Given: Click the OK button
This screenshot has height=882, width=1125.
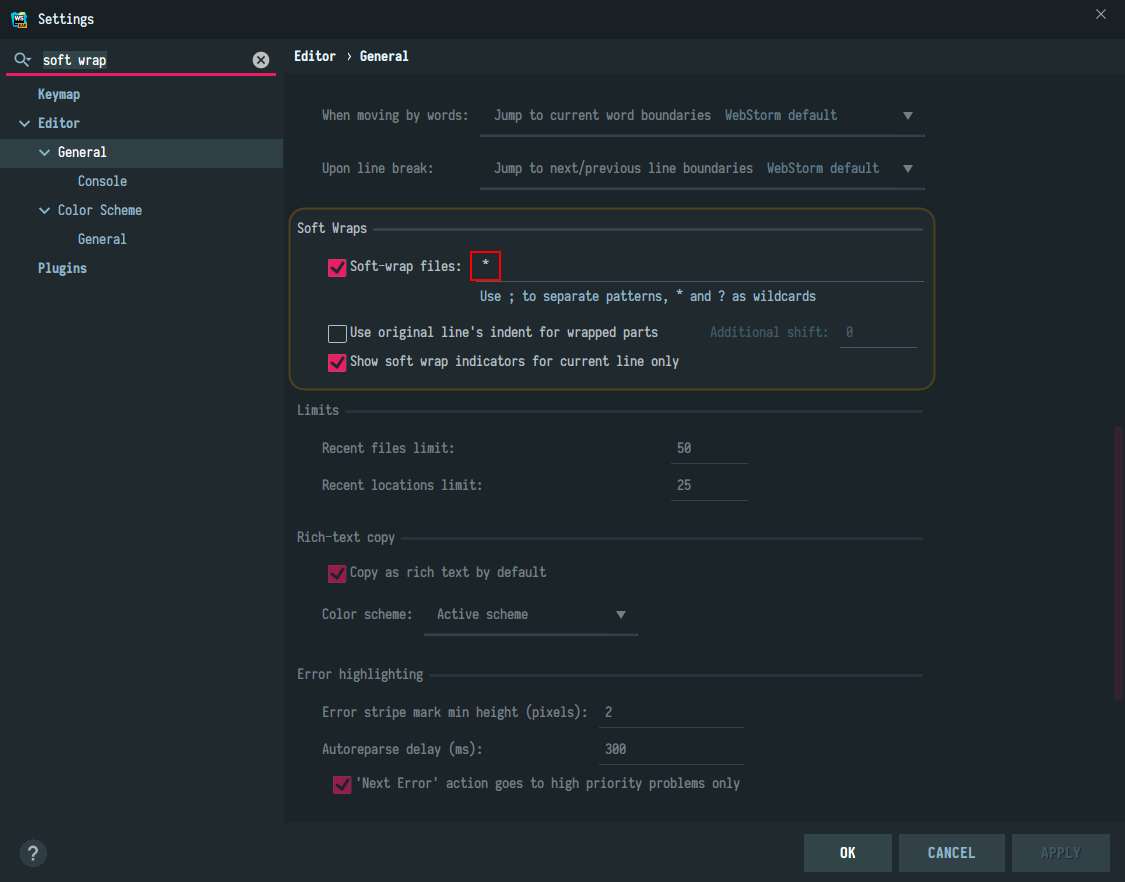Looking at the screenshot, I should click(847, 853).
